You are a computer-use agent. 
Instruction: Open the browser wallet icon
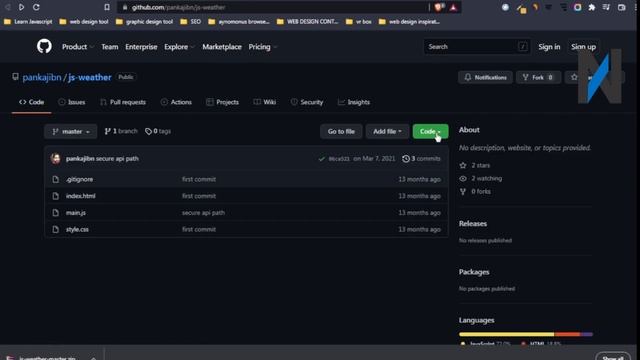[621, 7]
